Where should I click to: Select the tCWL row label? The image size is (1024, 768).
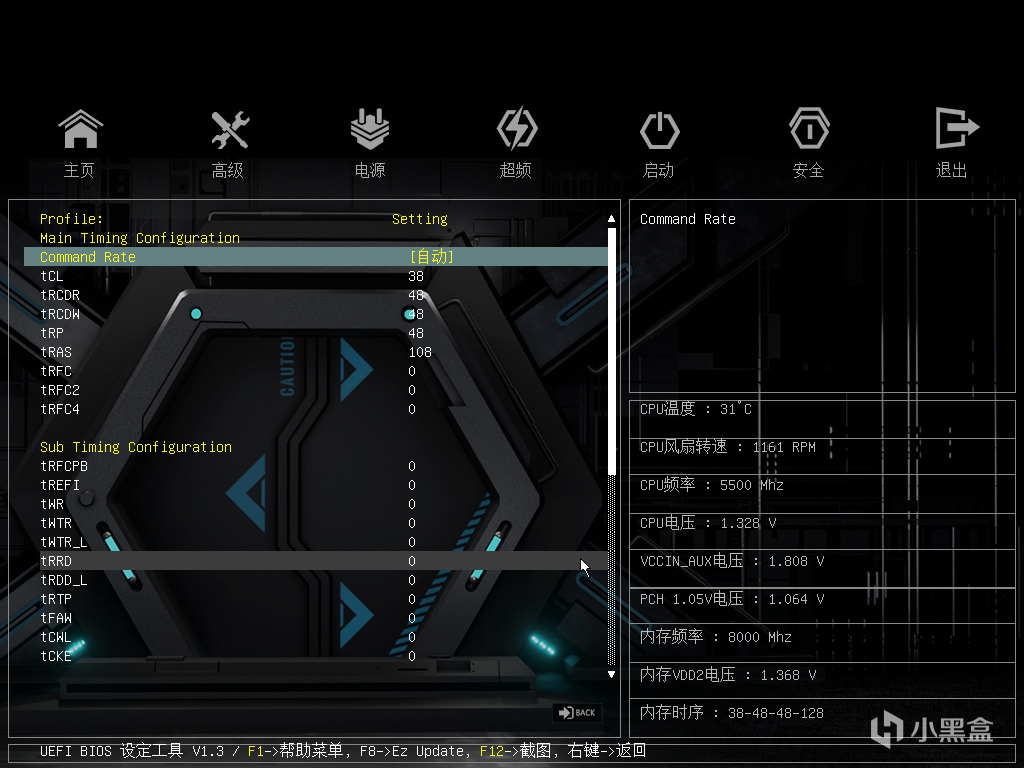[x=56, y=637]
